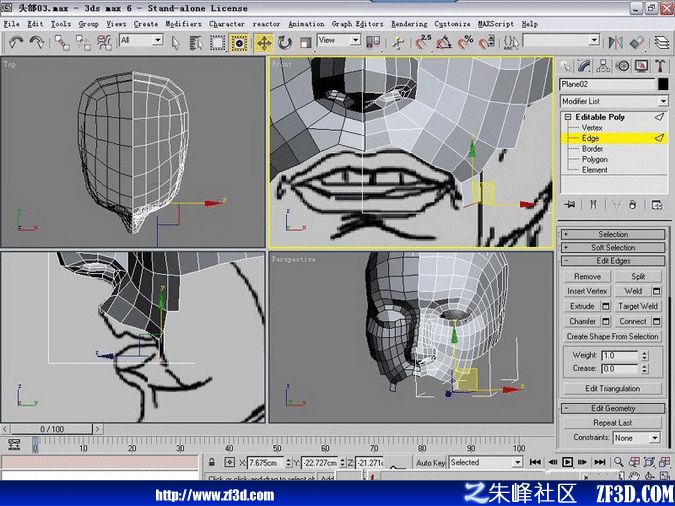This screenshot has height=506, width=675.
Task: Expand the Soft Selection rollout
Action: click(x=613, y=248)
